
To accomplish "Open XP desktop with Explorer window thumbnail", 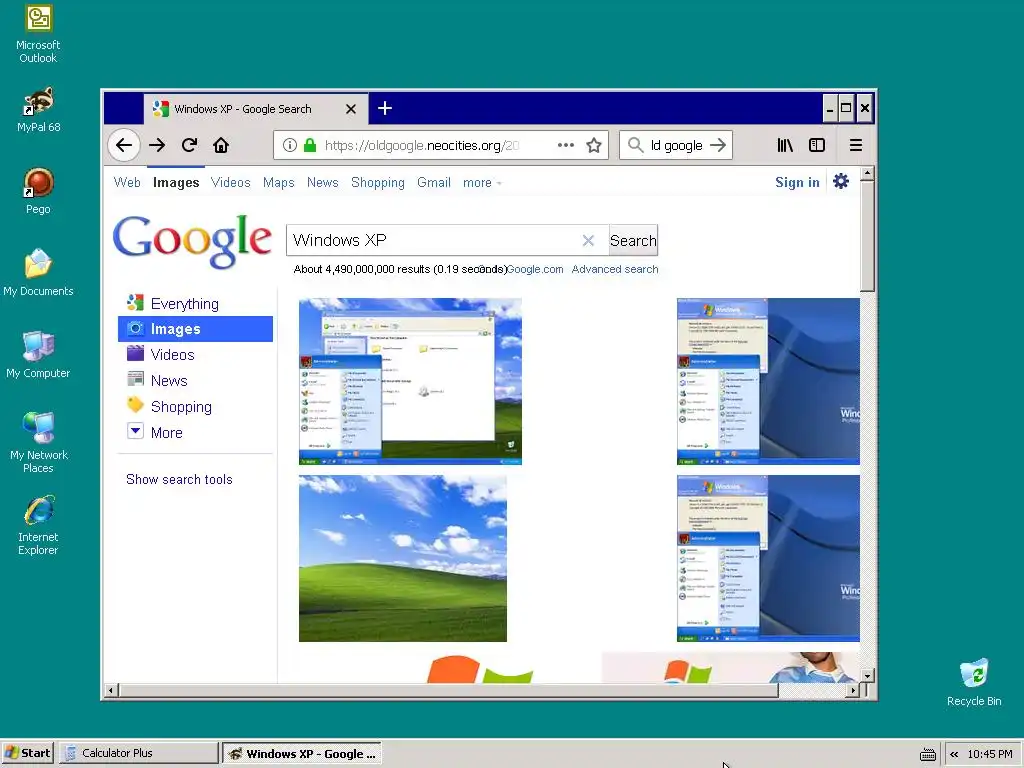I will point(410,381).
